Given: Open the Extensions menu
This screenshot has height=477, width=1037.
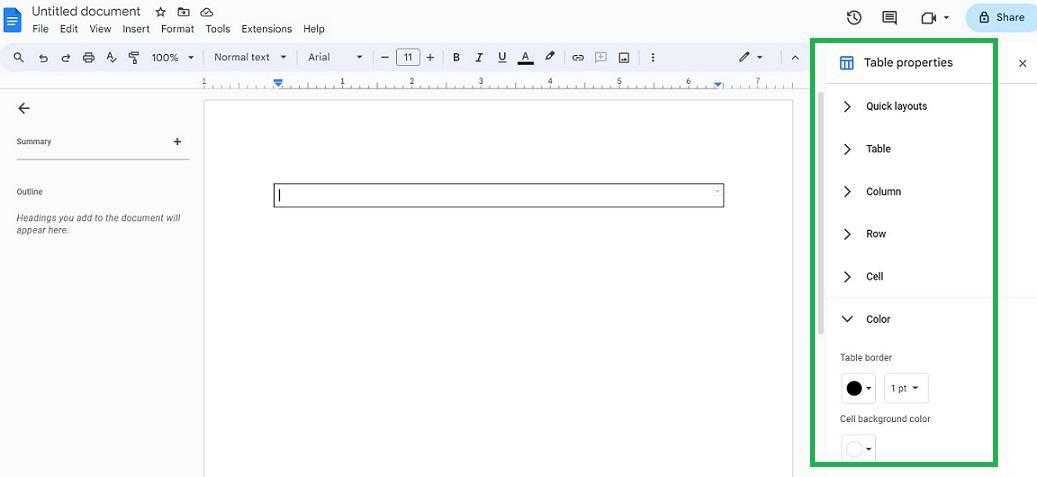Looking at the screenshot, I should [267, 29].
